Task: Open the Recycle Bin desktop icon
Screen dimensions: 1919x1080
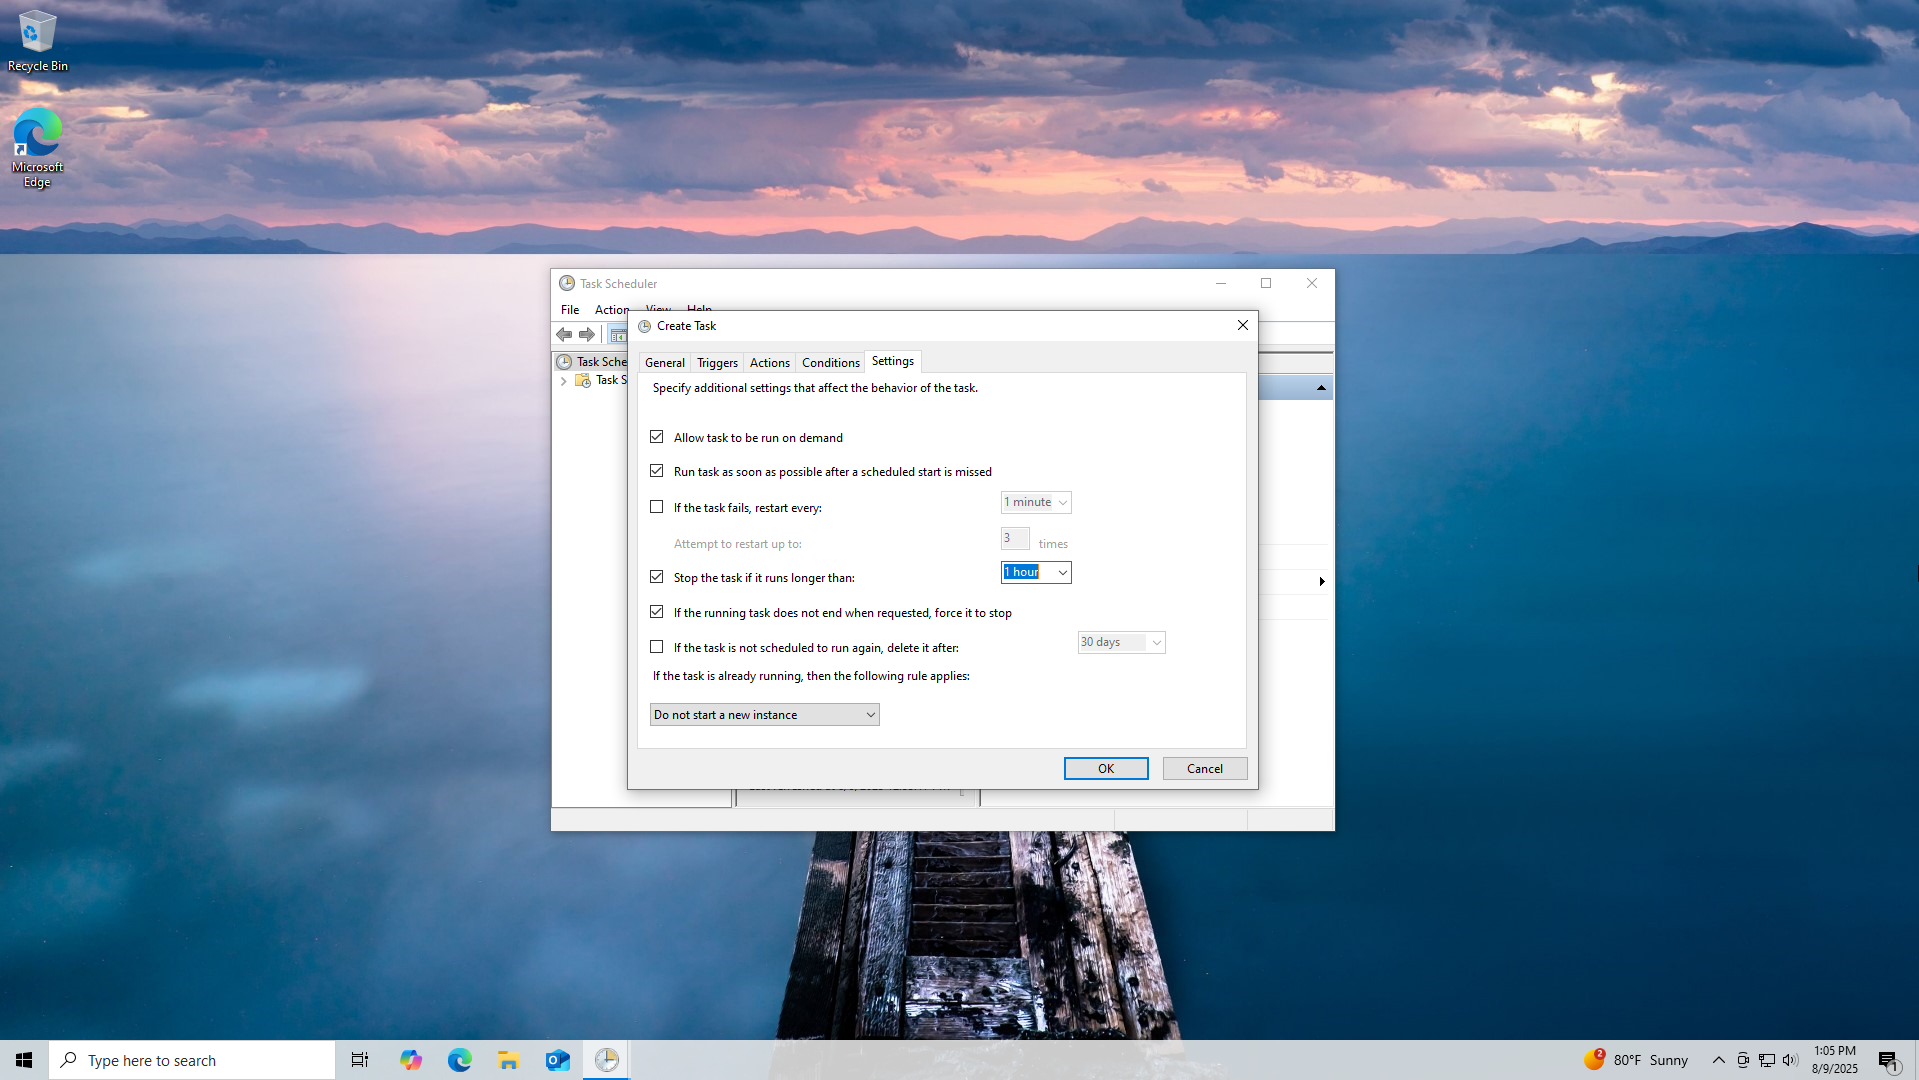Action: [38, 41]
